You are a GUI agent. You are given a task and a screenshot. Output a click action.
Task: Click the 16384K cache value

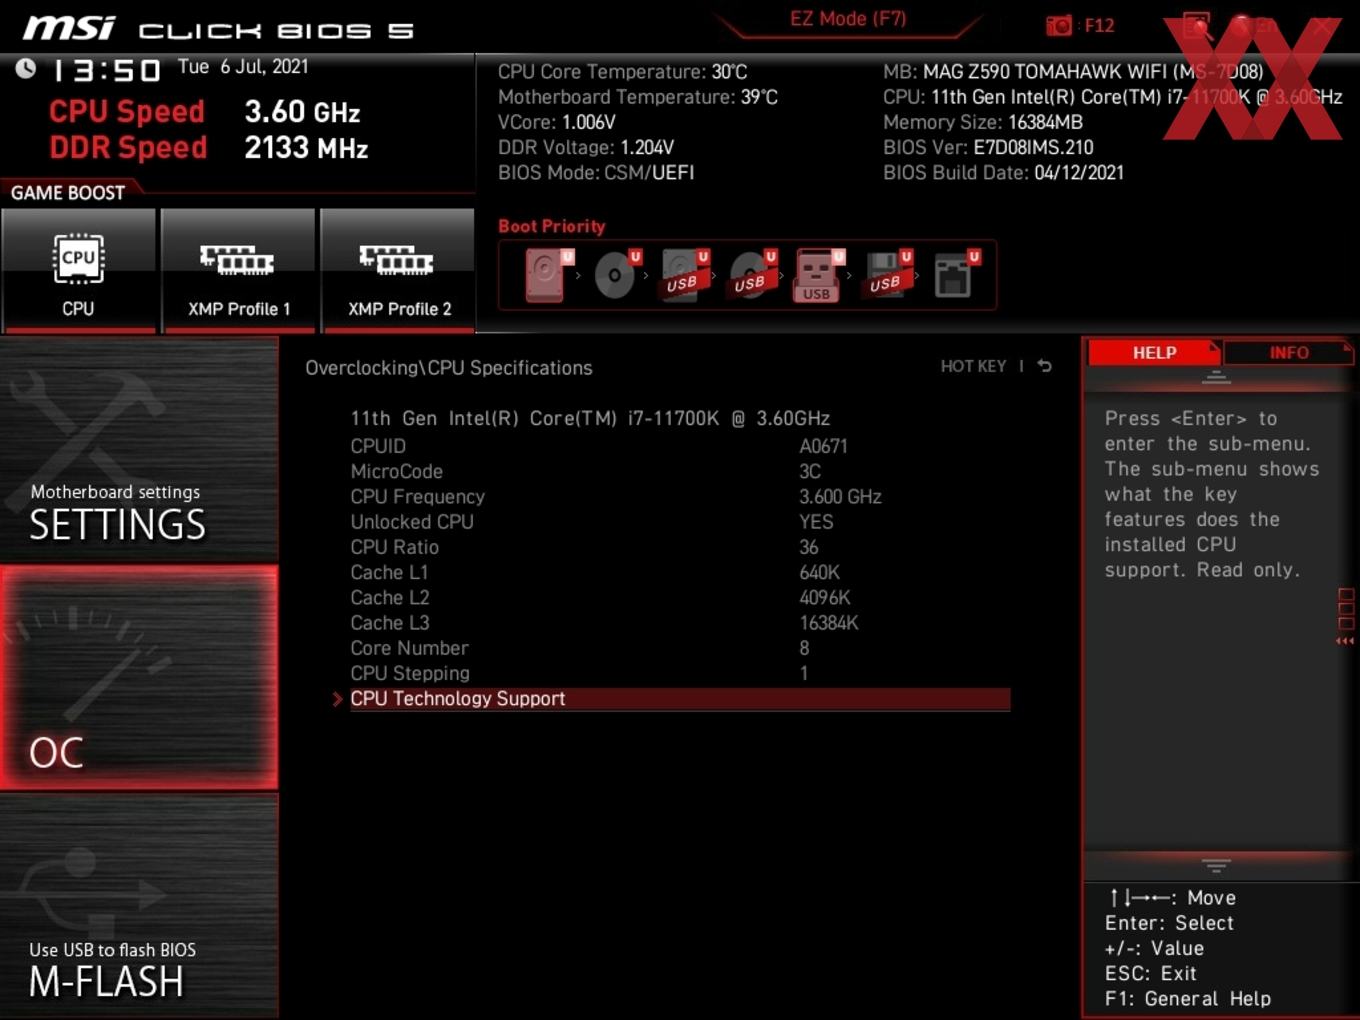click(829, 623)
